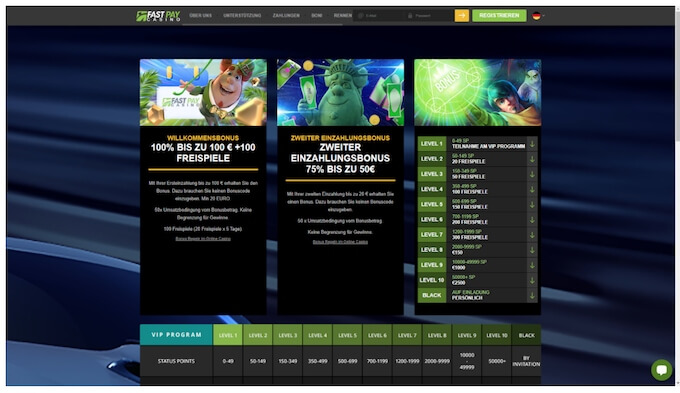Expand Level 9 row arrow
The width and height of the screenshot is (680, 393).
pos(532,265)
